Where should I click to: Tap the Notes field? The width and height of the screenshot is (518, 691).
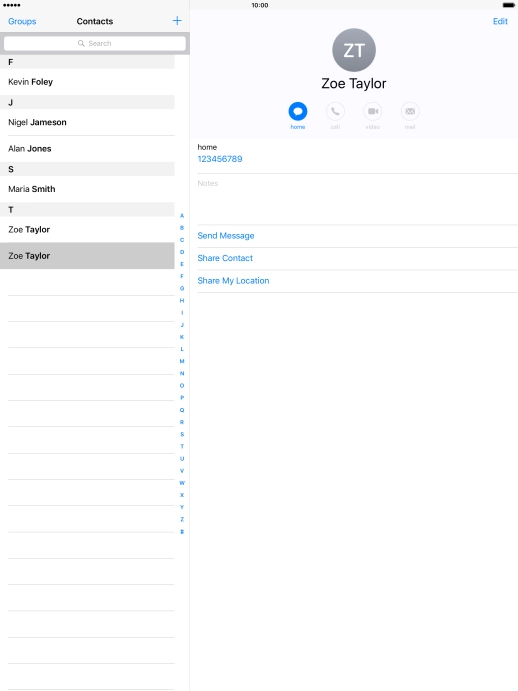pos(358,199)
